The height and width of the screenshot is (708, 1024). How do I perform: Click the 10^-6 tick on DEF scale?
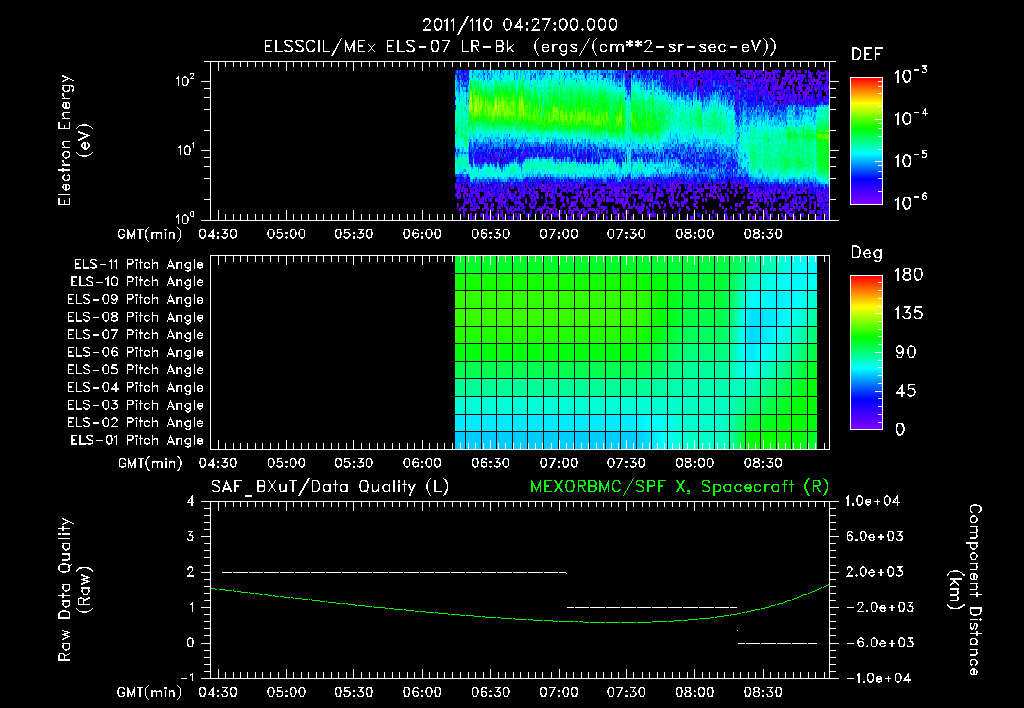[910, 202]
